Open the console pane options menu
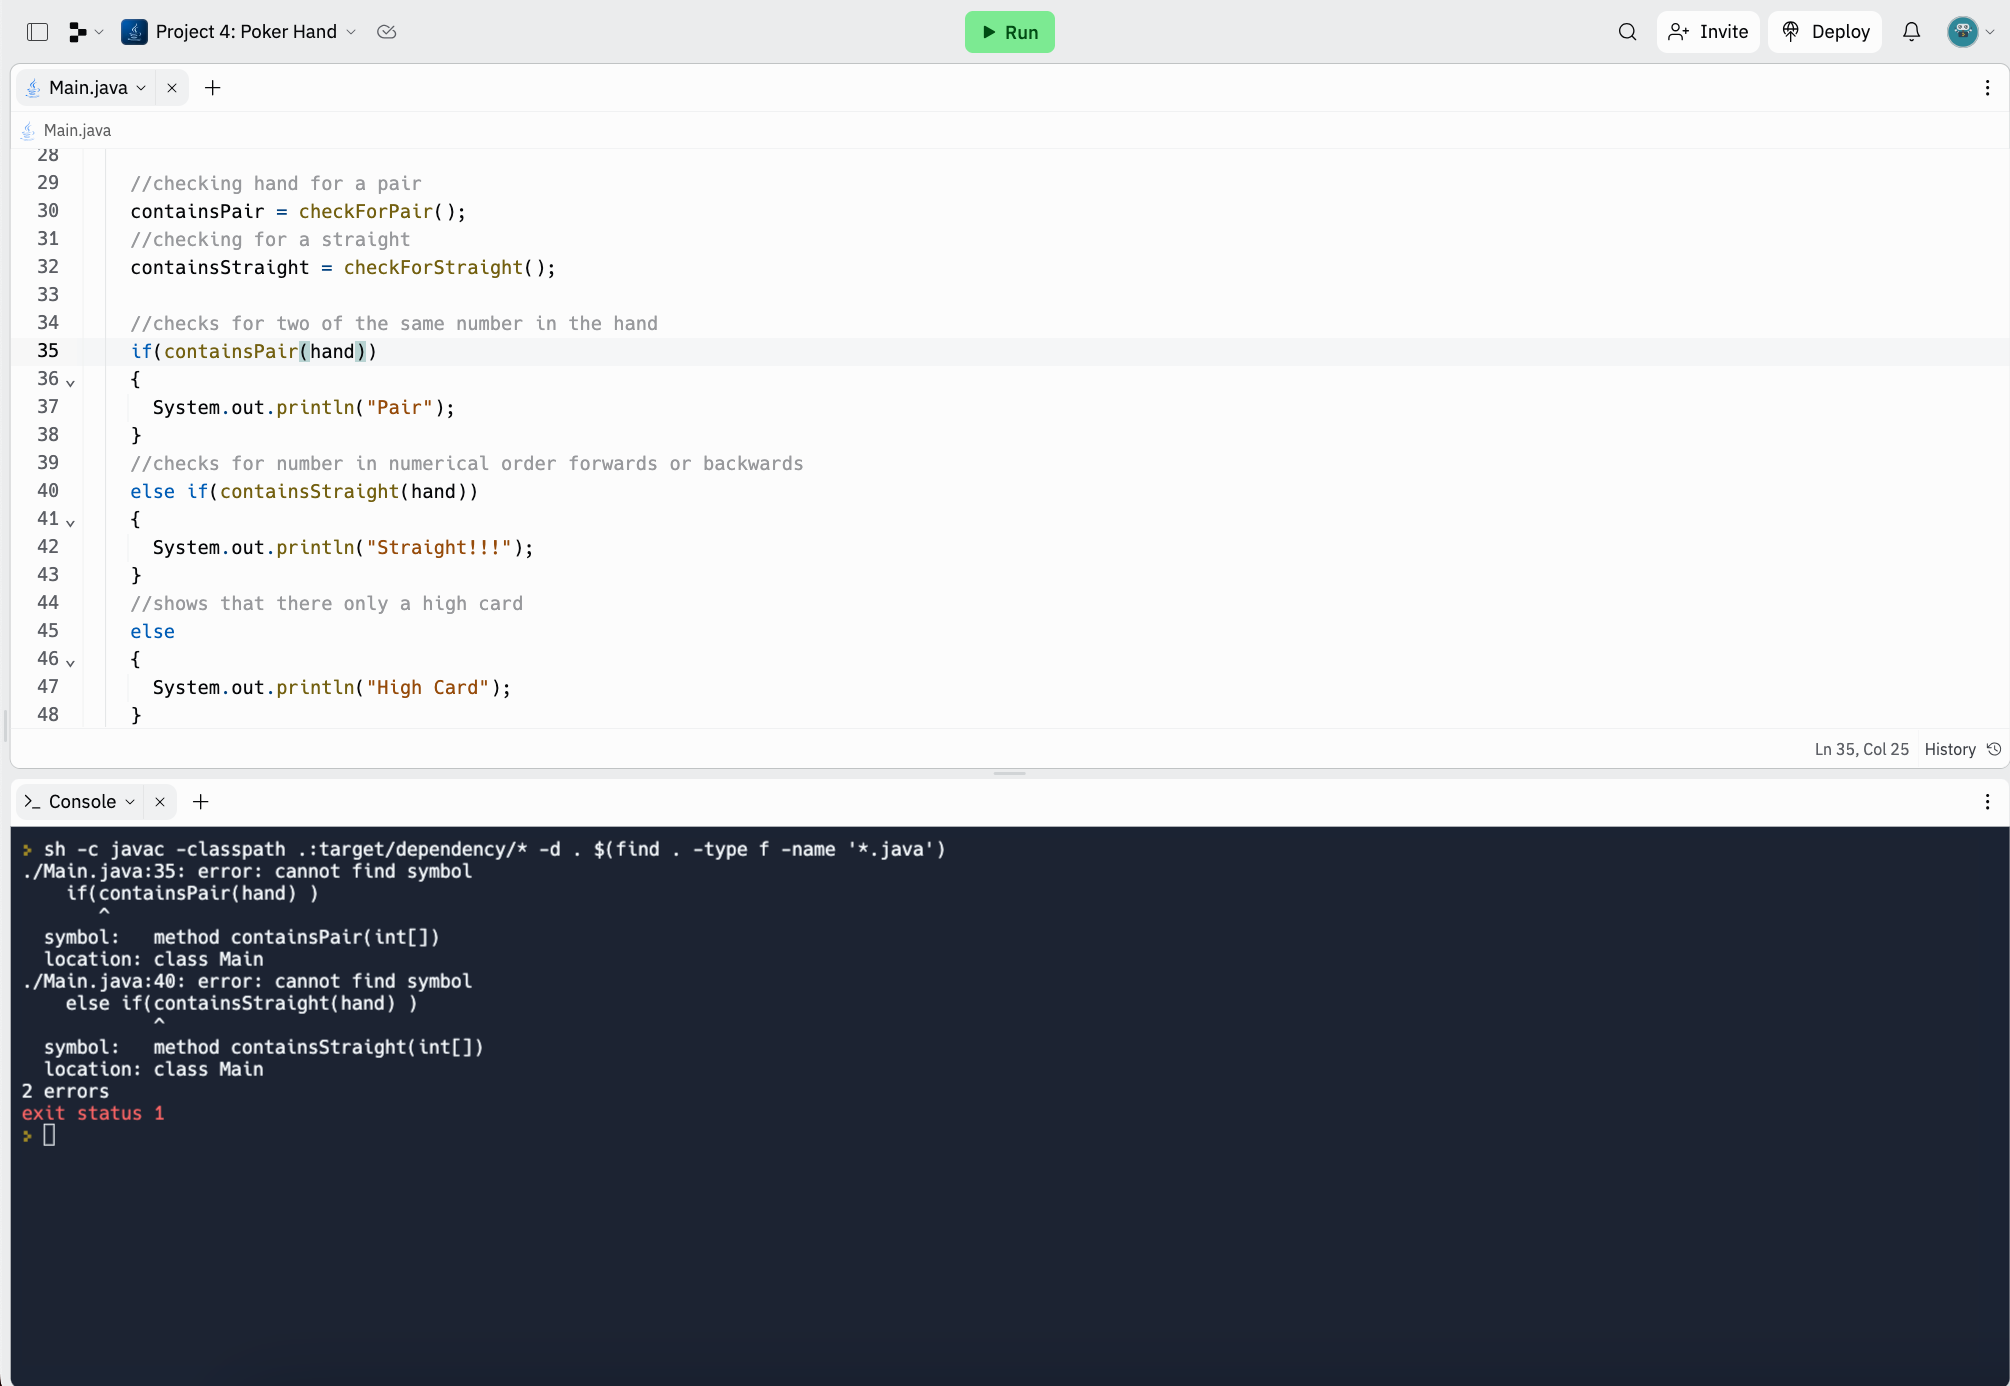Image resolution: width=2010 pixels, height=1386 pixels. (1987, 801)
